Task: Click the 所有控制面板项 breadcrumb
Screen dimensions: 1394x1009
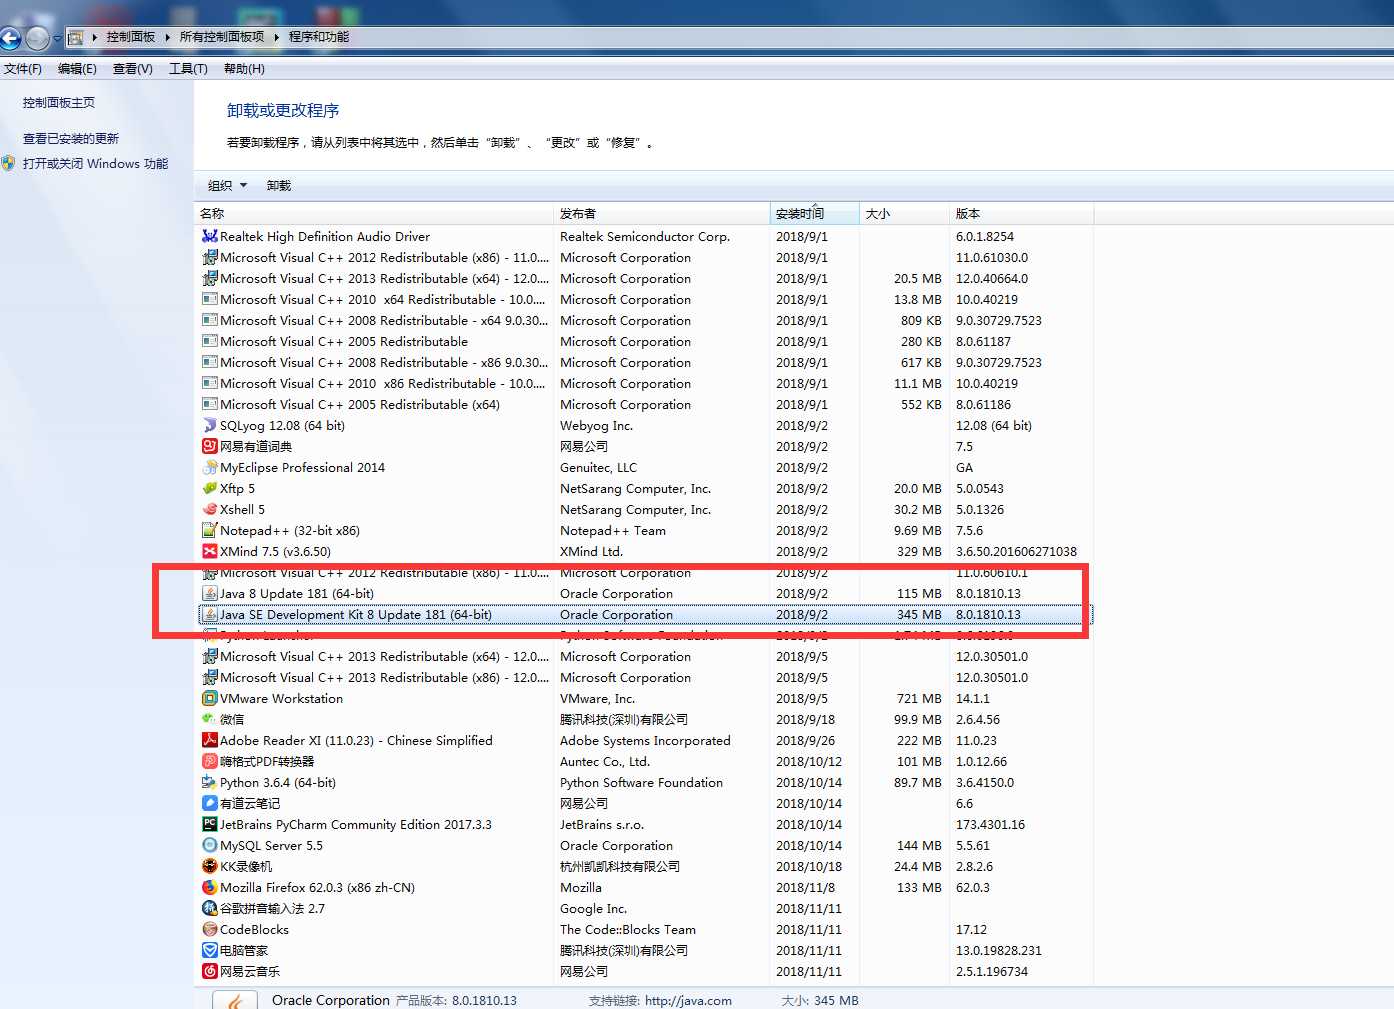Action: coord(222,37)
